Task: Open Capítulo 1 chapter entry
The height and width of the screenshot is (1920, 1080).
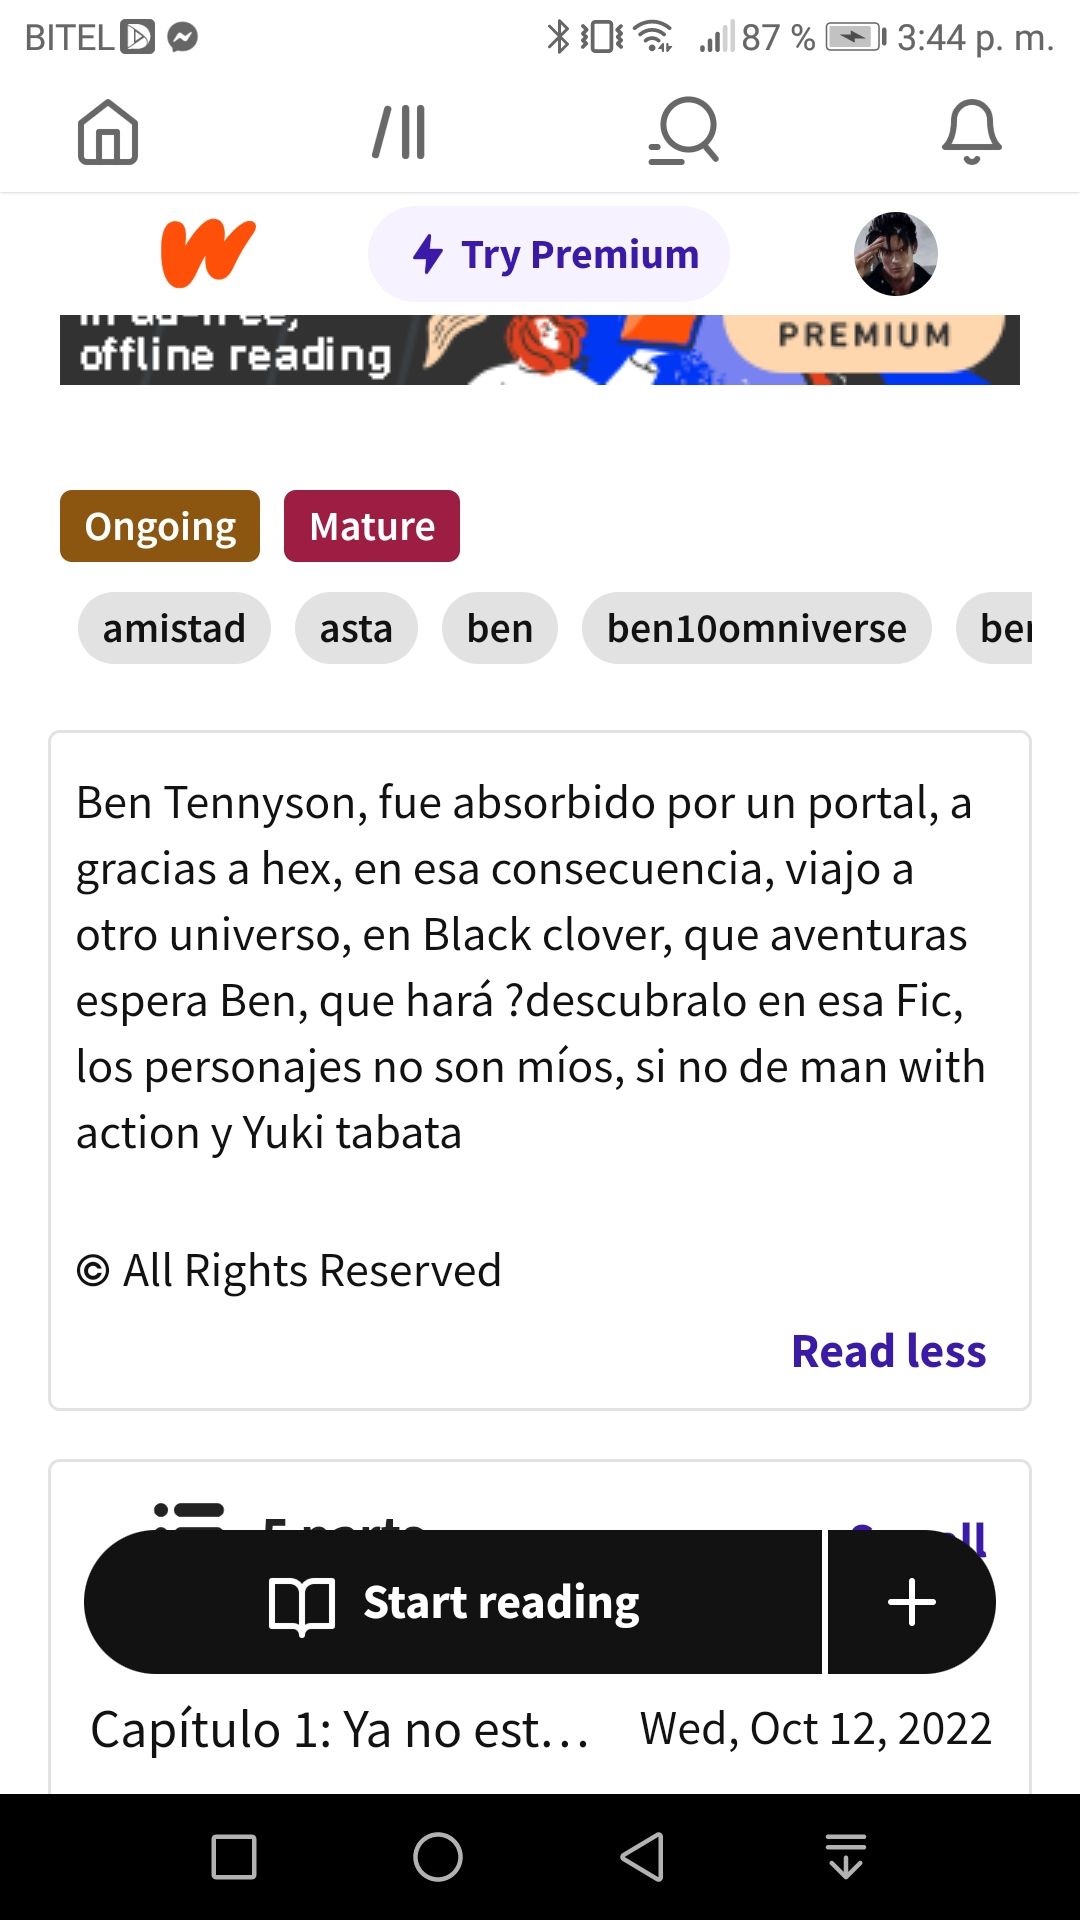Action: [x=540, y=1729]
